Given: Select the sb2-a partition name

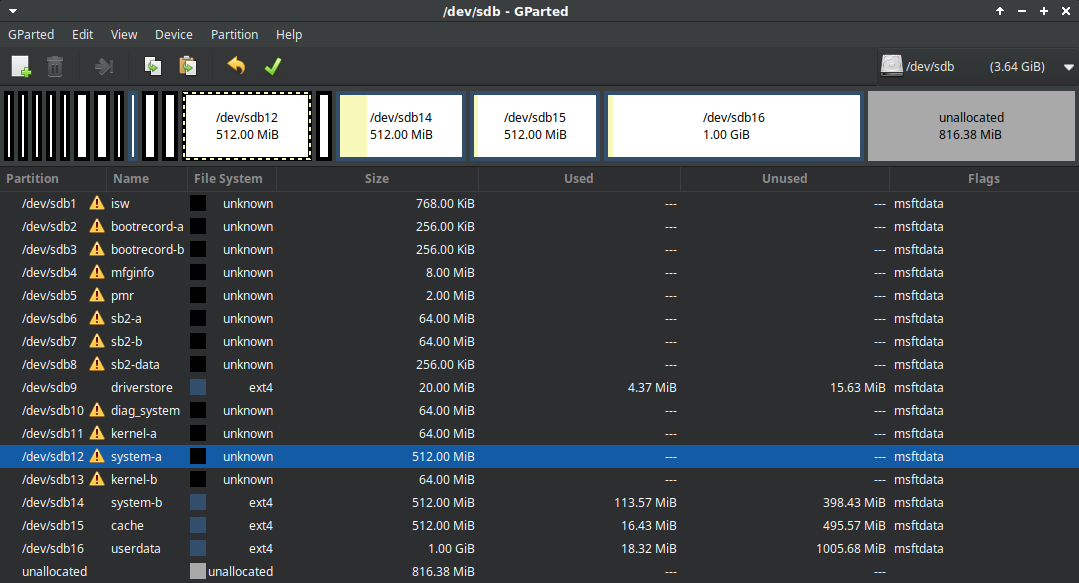Looking at the screenshot, I should tap(126, 319).
